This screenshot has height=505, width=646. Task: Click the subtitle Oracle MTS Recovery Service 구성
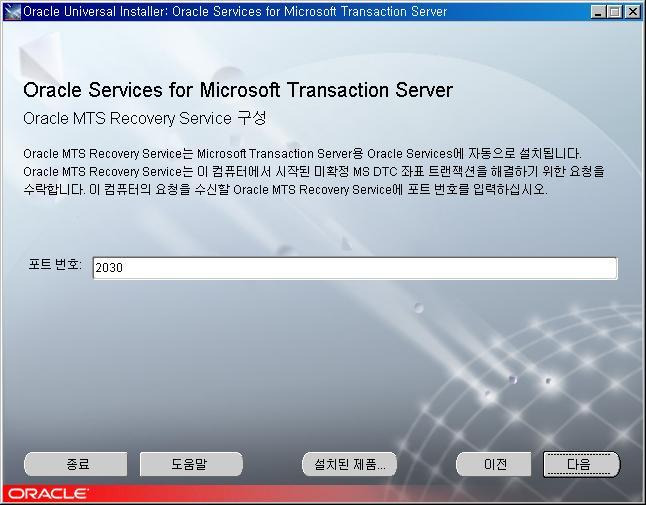(x=145, y=119)
